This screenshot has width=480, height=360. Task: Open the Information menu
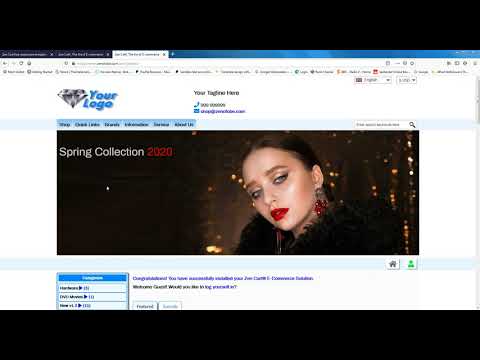136,124
